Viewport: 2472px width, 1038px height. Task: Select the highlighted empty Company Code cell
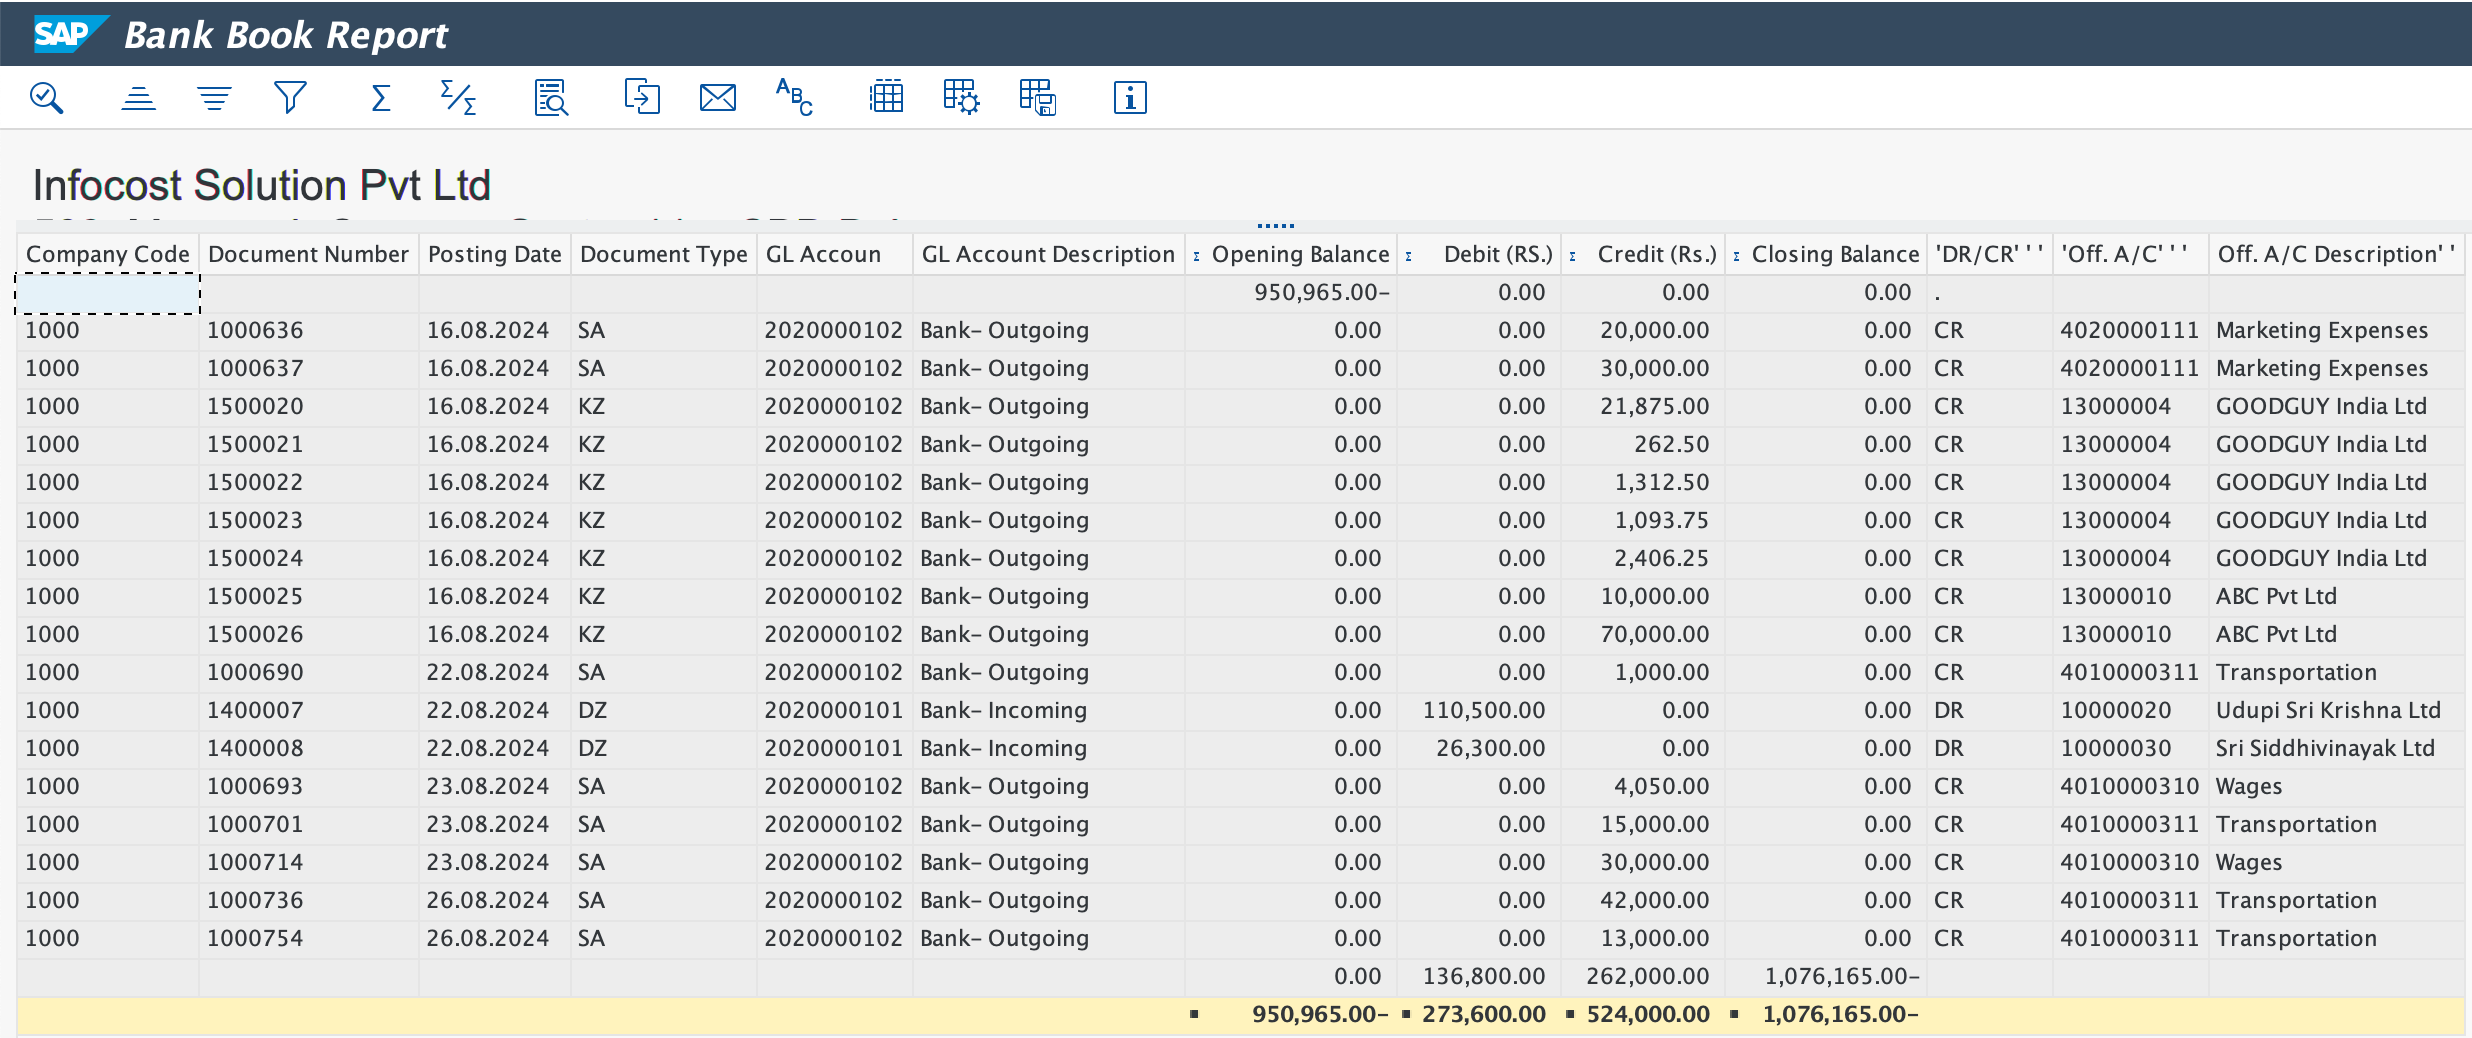[108, 293]
